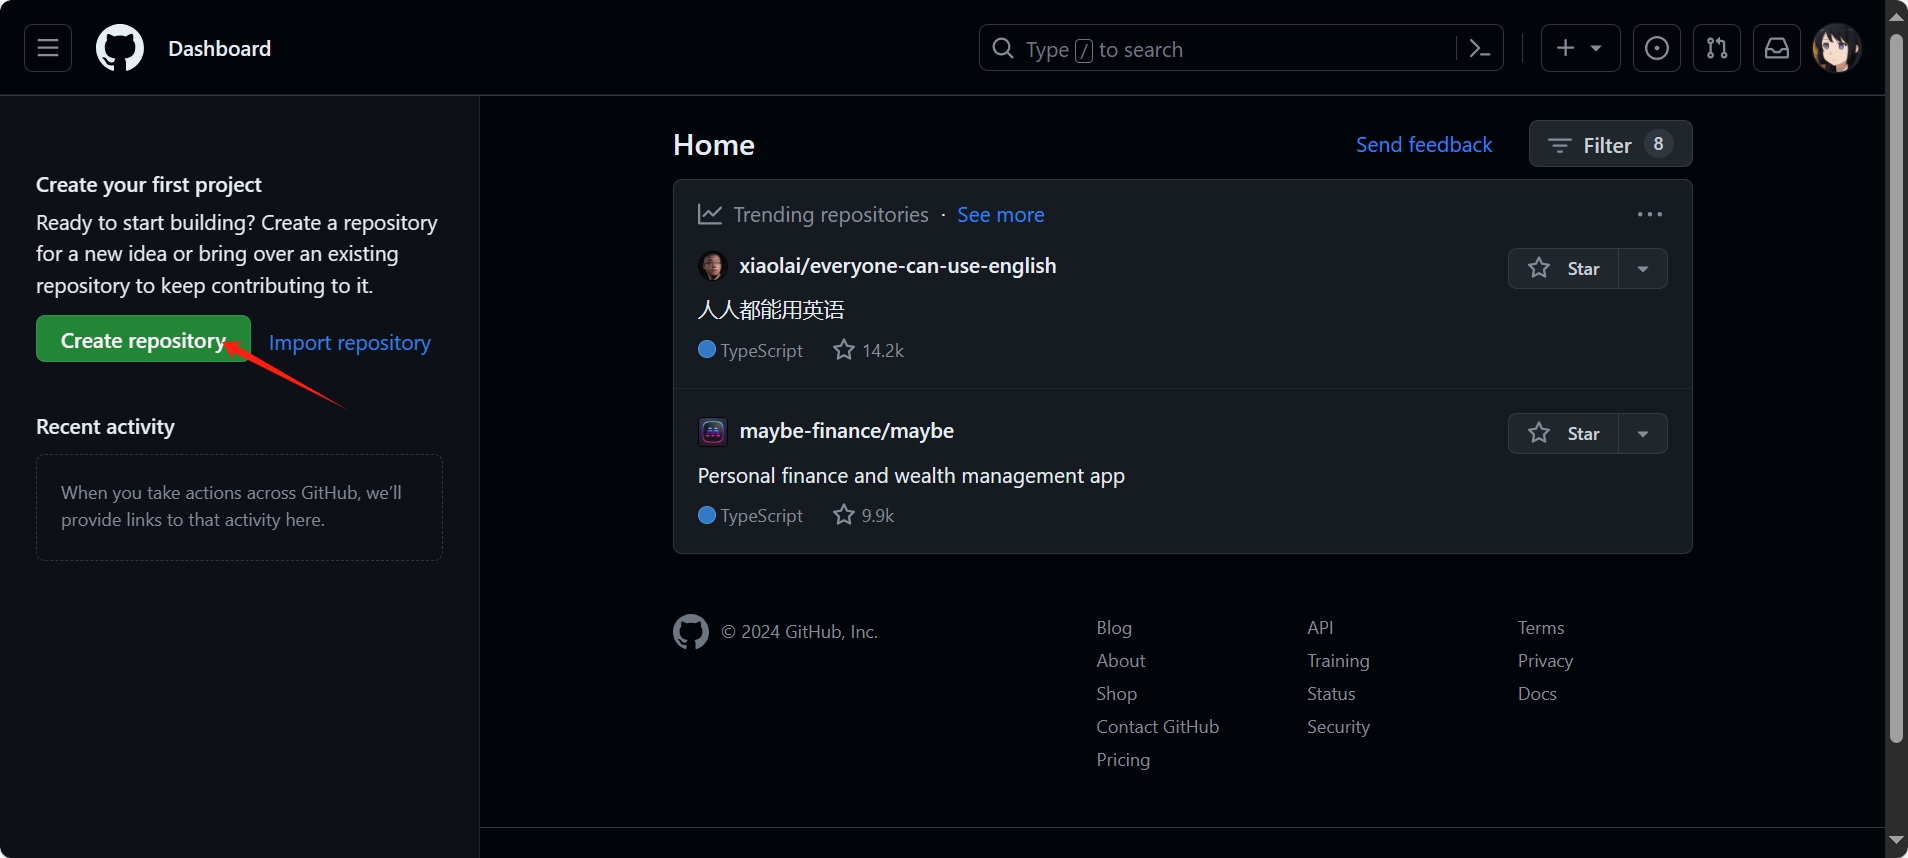Star the maybe-finance/maybe repository
The image size is (1908, 858).
[x=1563, y=433]
